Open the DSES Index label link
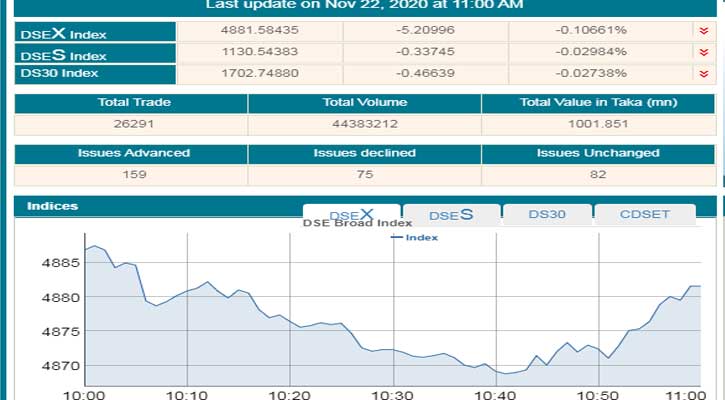The width and height of the screenshot is (725, 400). point(64,55)
